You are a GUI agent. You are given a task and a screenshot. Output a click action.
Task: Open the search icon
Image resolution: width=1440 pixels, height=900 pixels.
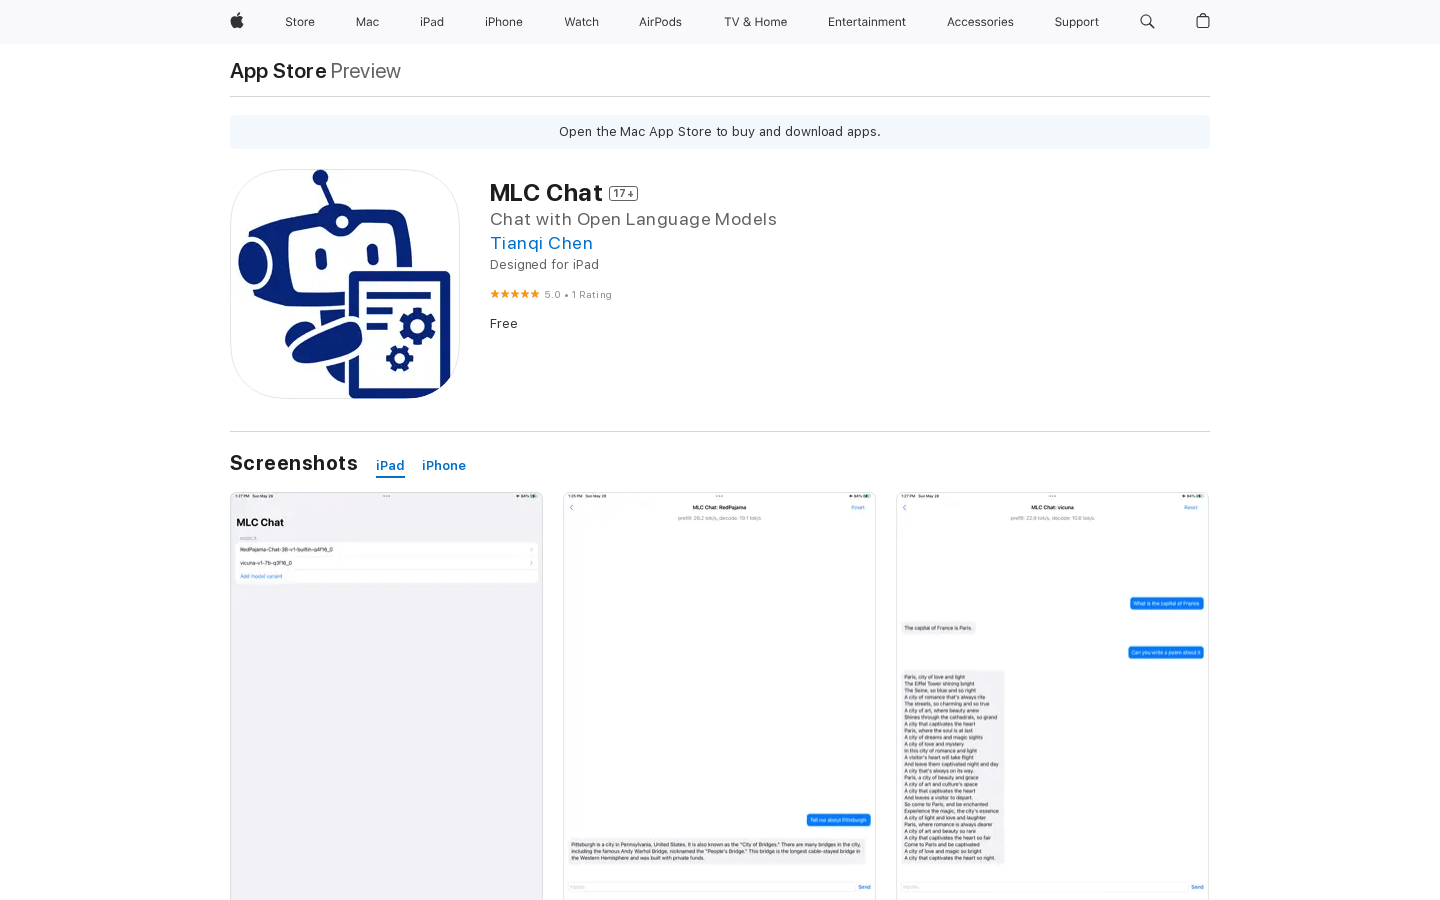click(x=1147, y=21)
